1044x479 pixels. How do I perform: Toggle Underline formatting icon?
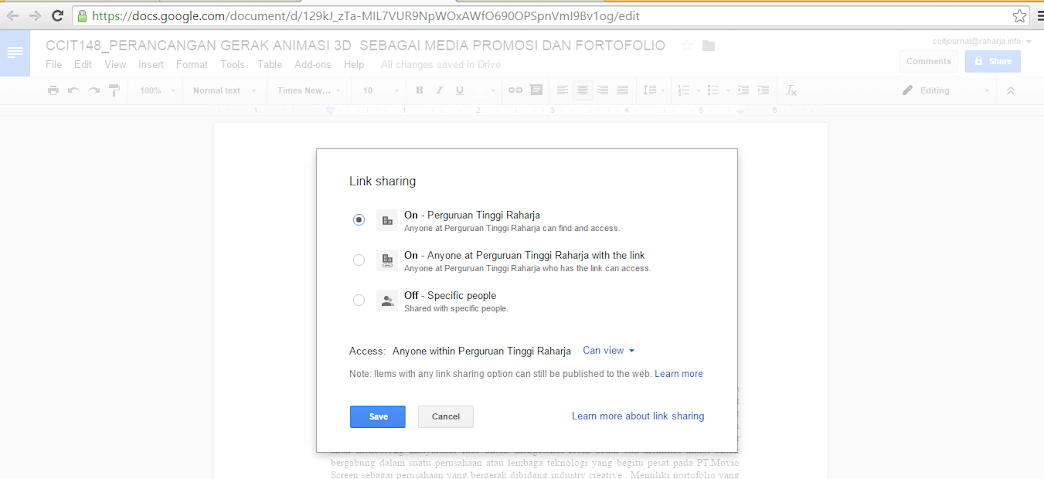coord(459,91)
